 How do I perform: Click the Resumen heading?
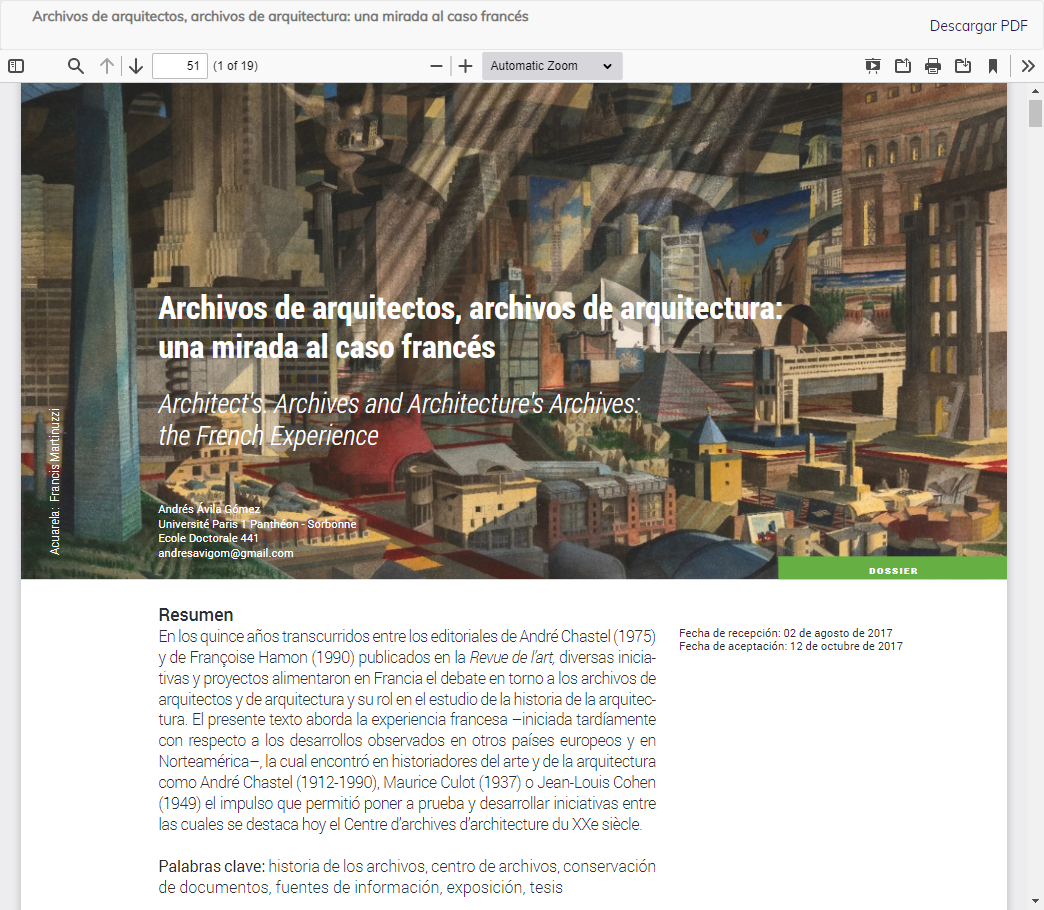[196, 614]
